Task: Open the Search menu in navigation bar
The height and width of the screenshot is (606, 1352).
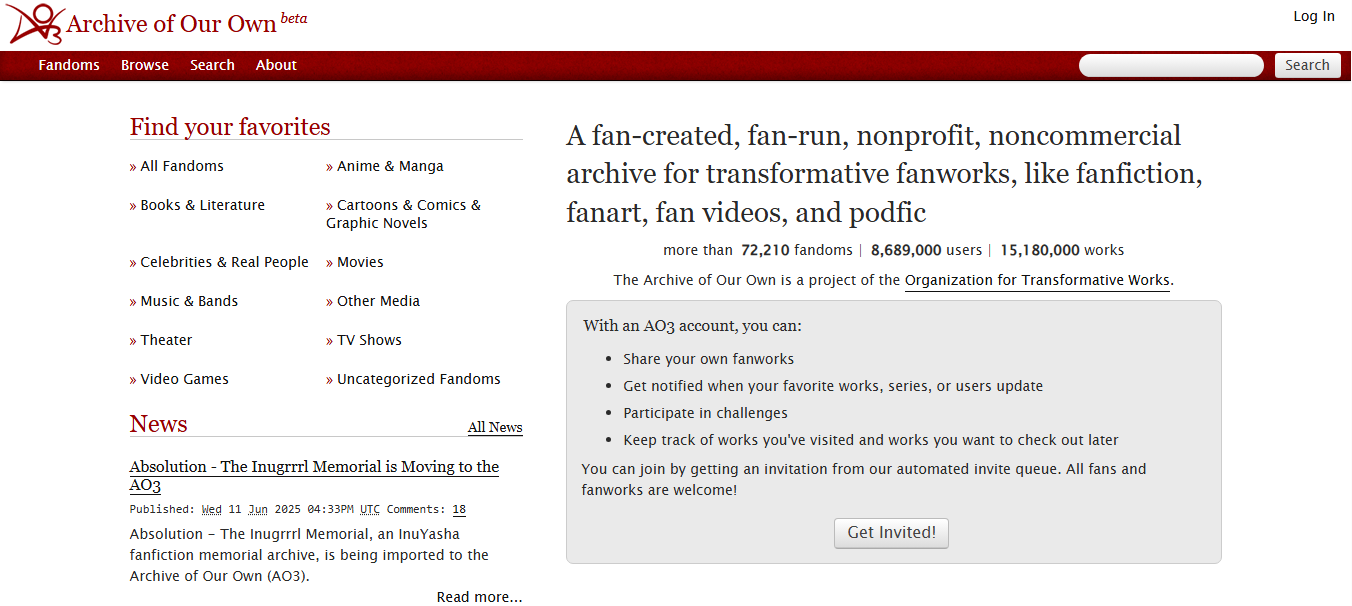Action: click(x=212, y=65)
